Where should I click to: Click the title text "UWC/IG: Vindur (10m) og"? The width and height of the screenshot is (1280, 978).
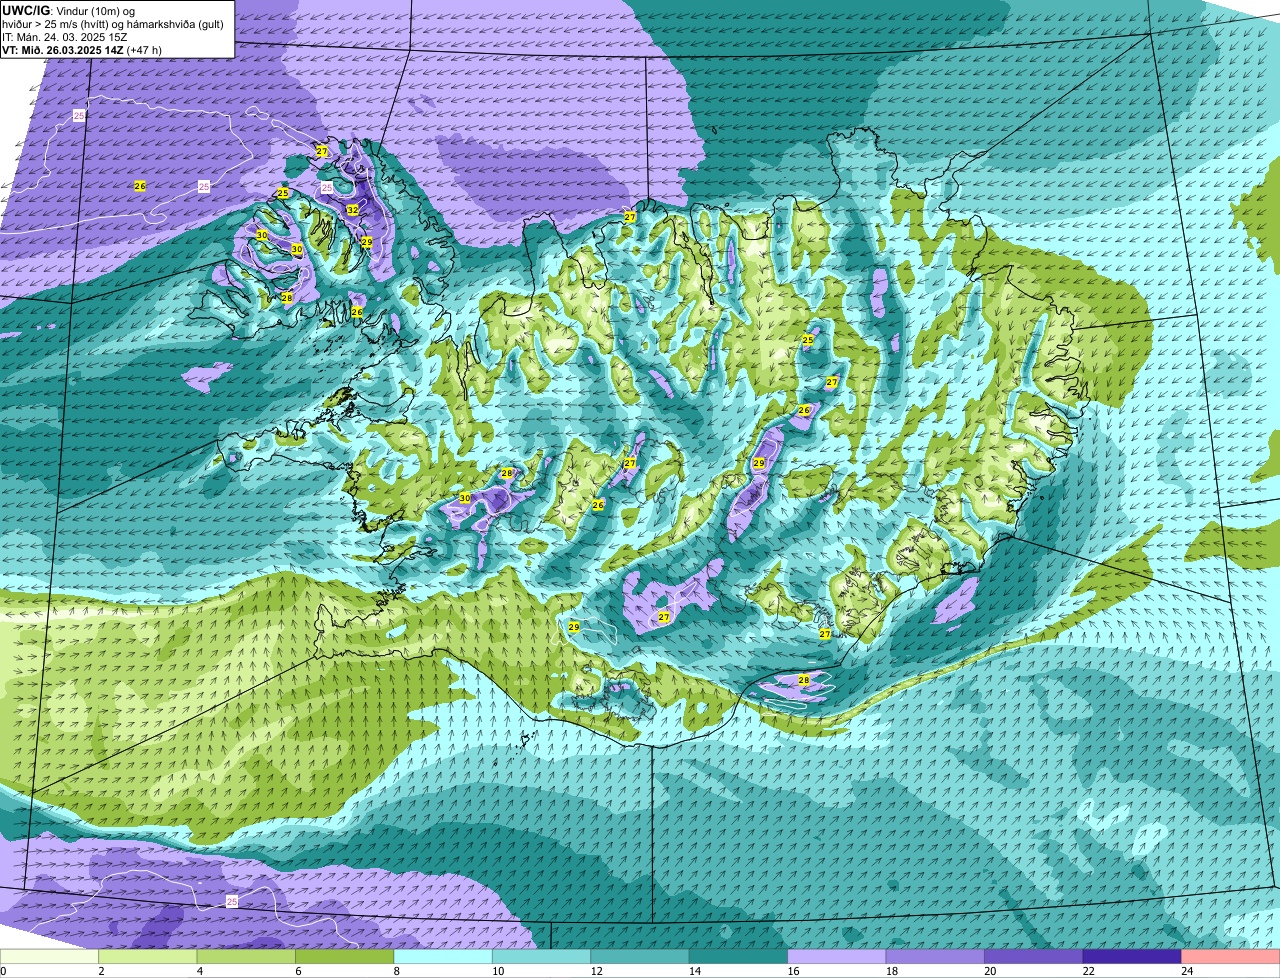click(x=69, y=10)
